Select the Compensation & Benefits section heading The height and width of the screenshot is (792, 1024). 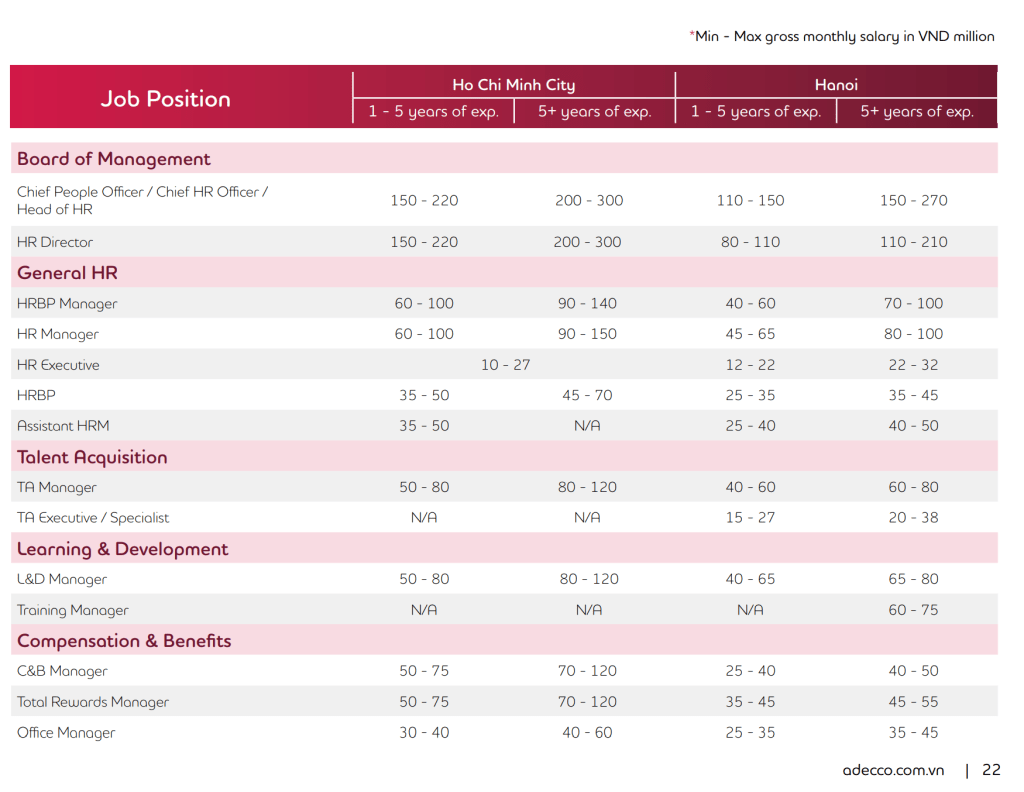(124, 641)
